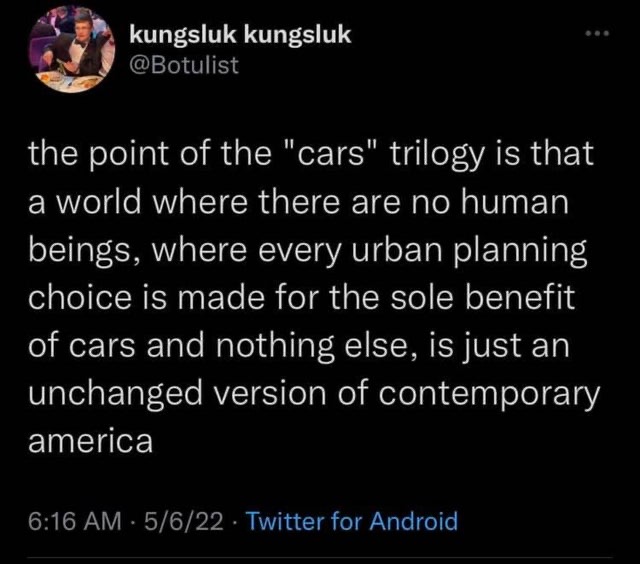Click the word unchanged in the tweet
Screen dimensions: 640x564
115,394
